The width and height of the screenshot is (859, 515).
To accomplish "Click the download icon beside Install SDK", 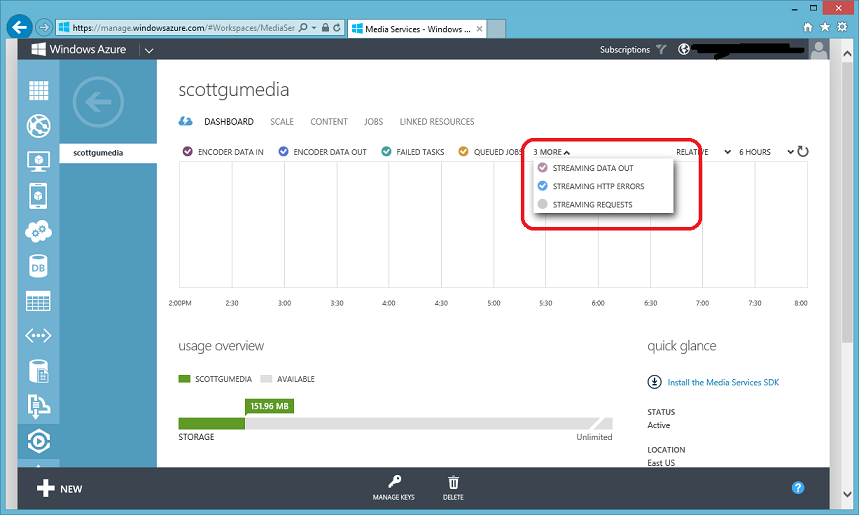I will 655,382.
